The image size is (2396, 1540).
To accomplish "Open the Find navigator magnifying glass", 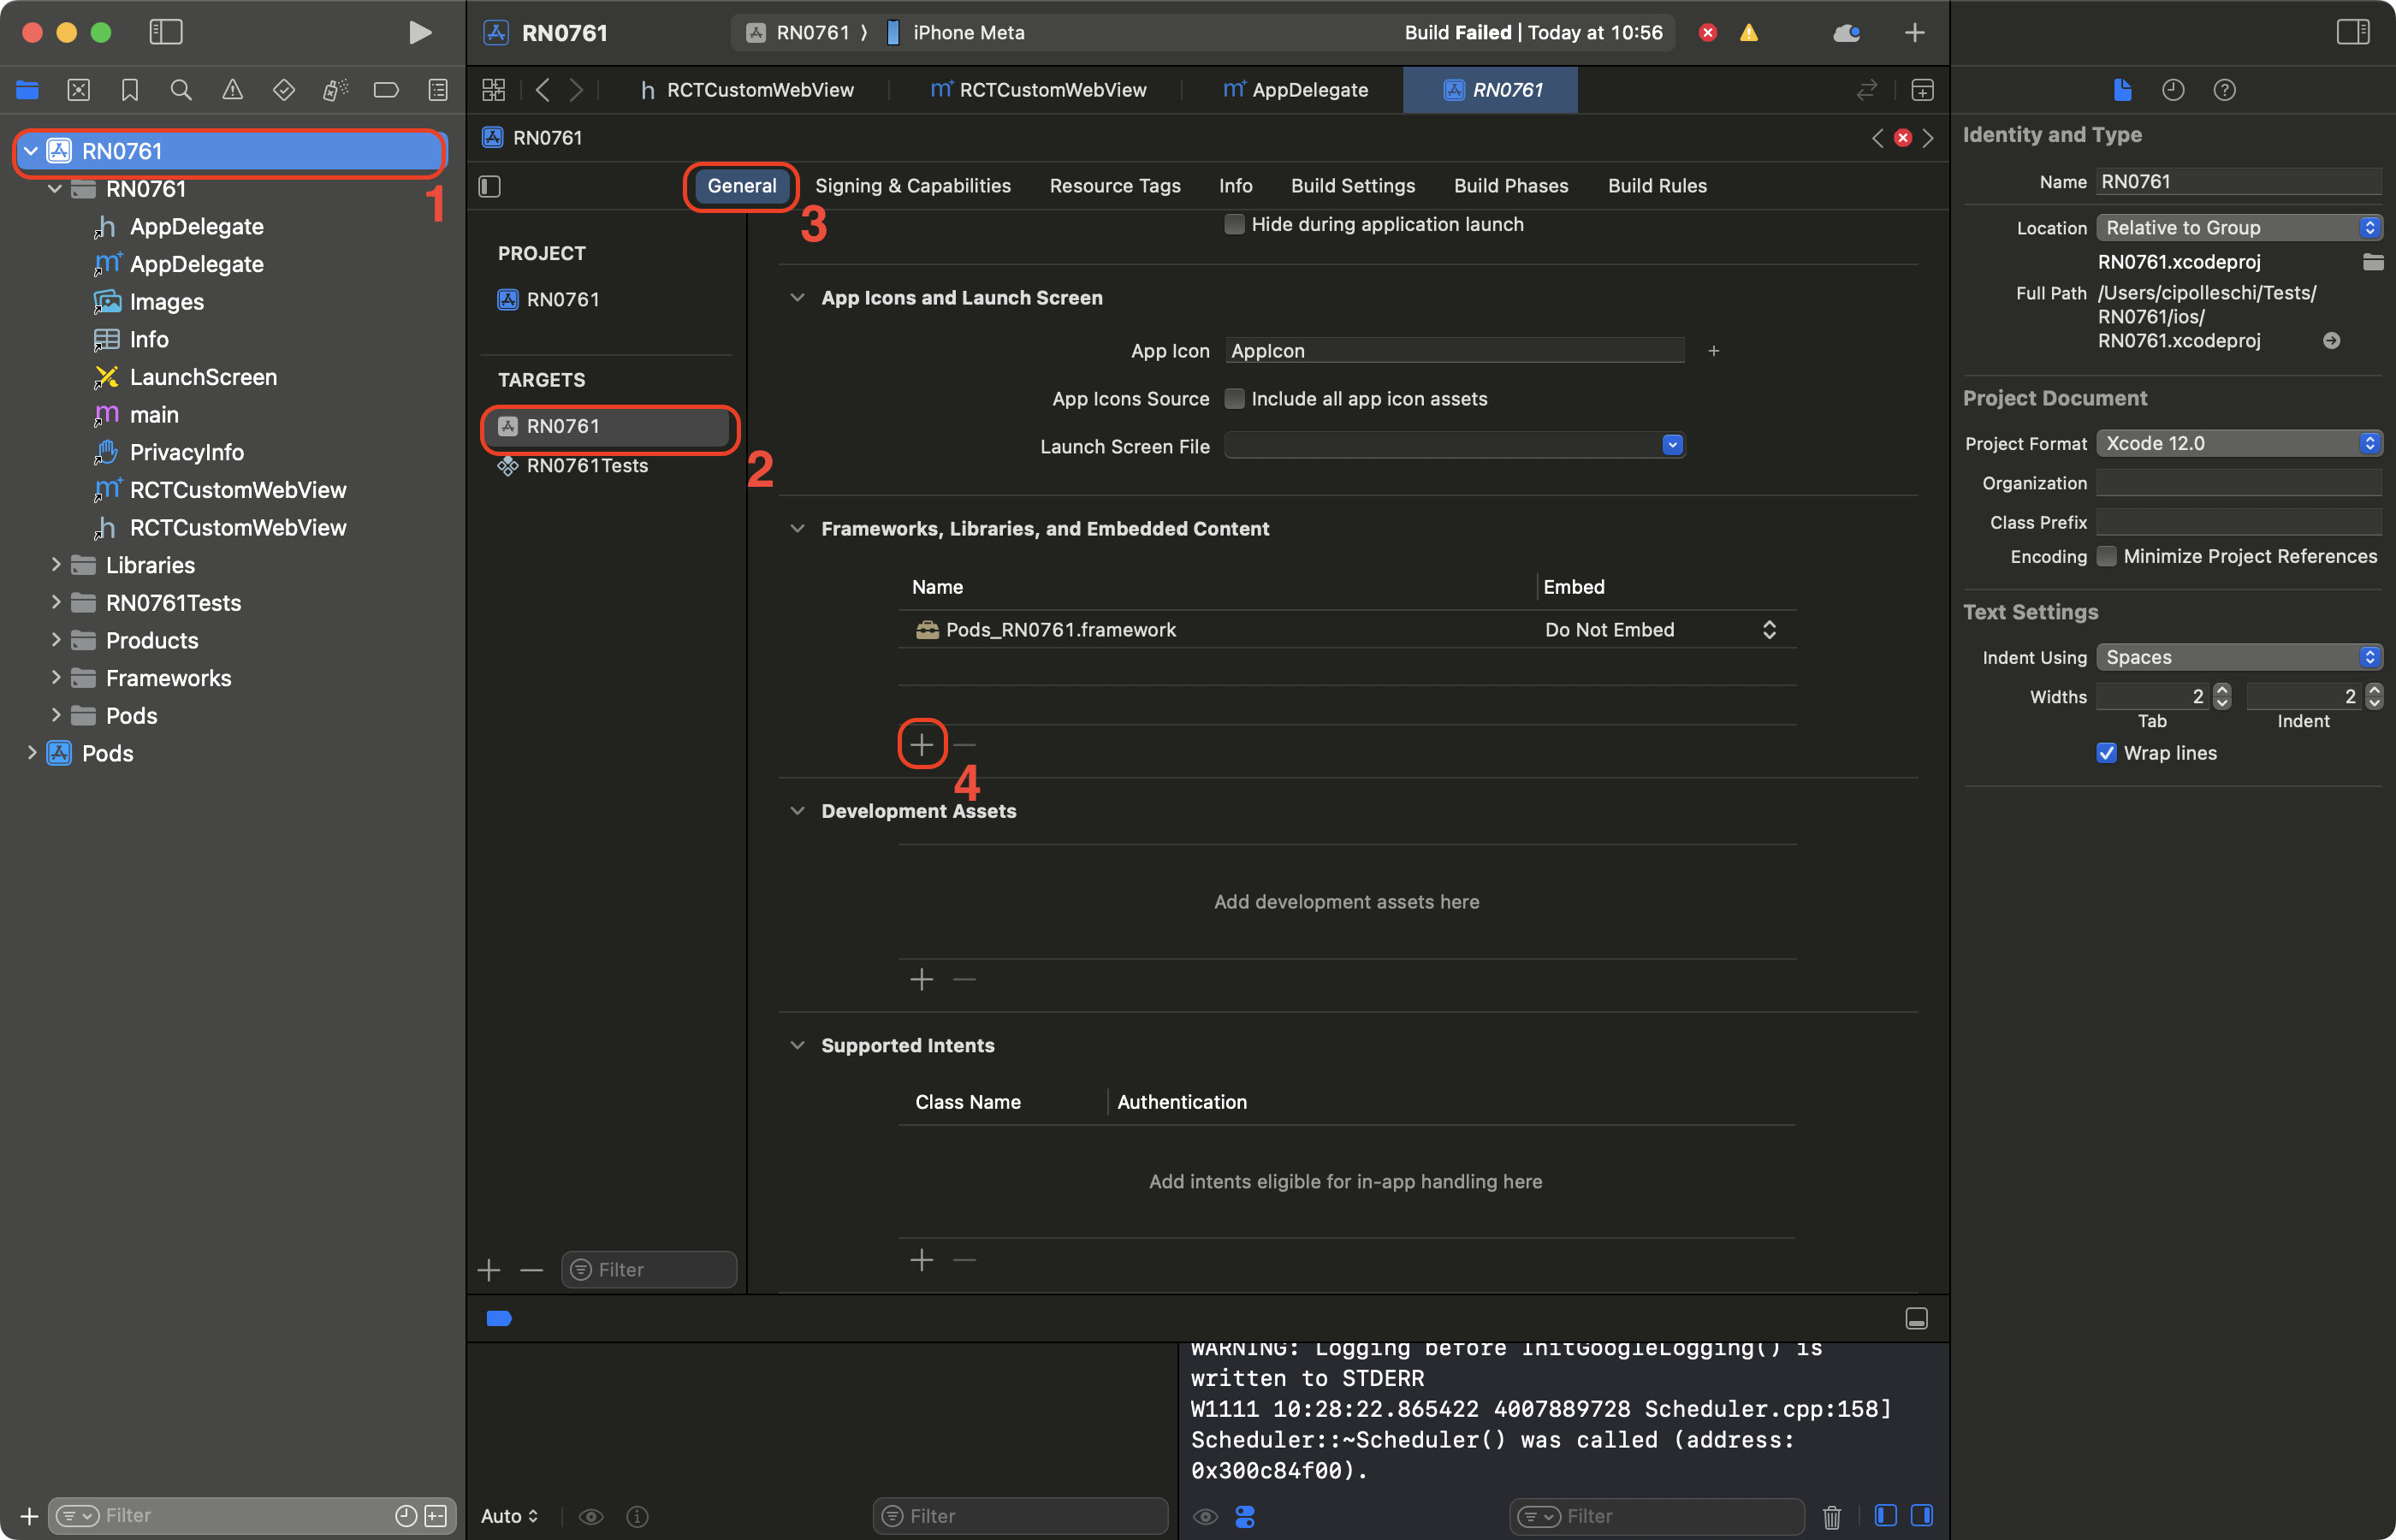I will point(181,89).
